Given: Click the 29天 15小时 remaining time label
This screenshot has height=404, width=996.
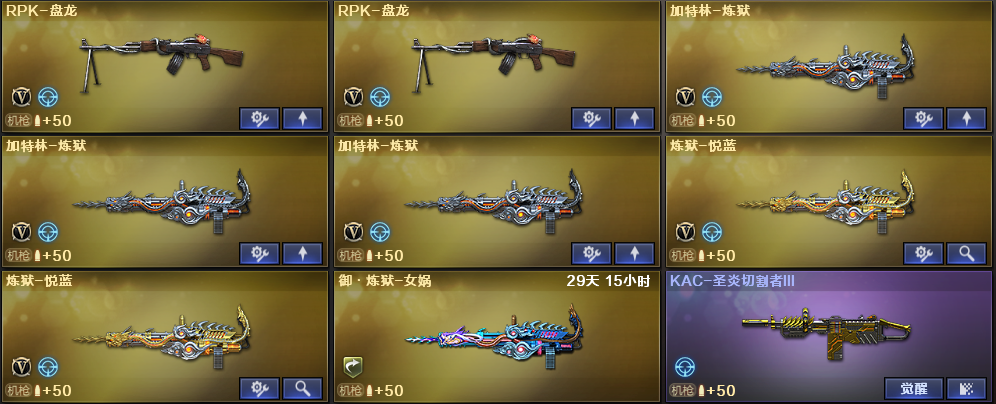Looking at the screenshot, I should click(x=609, y=281).
